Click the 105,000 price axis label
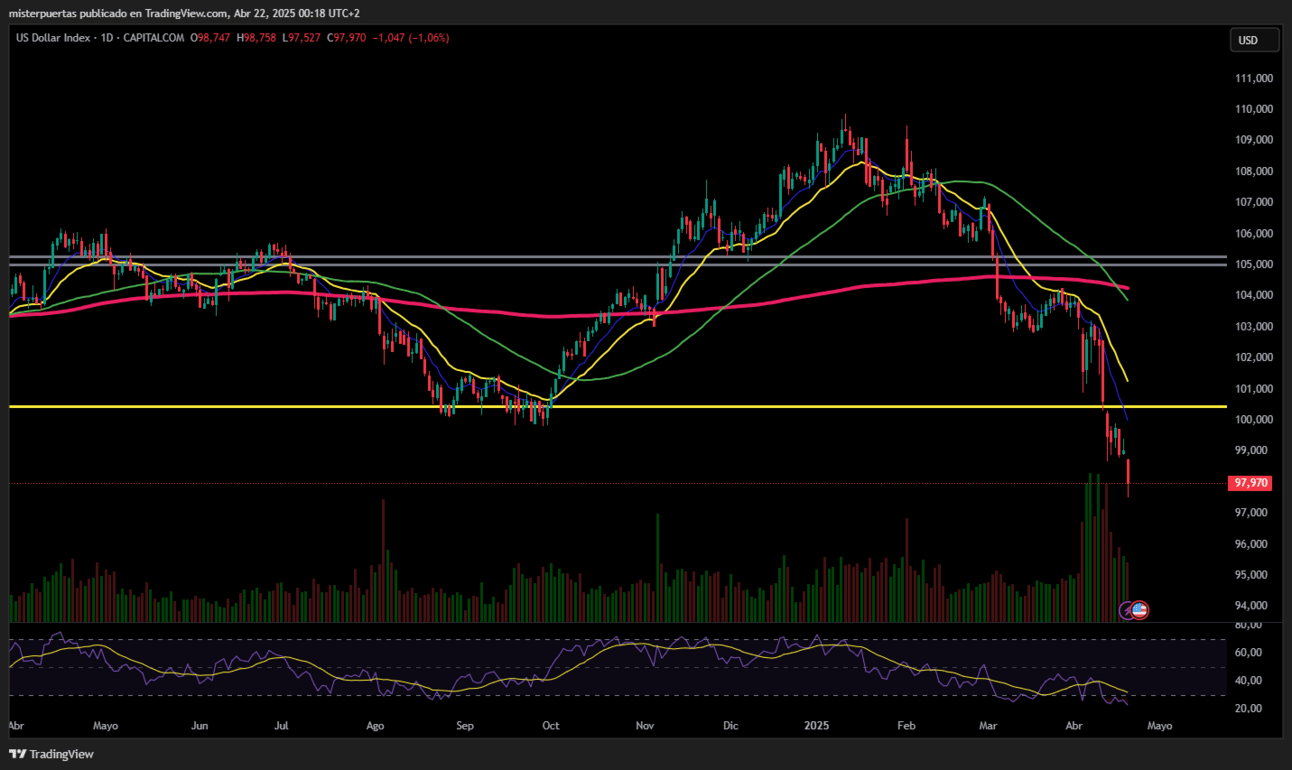 [1256, 264]
